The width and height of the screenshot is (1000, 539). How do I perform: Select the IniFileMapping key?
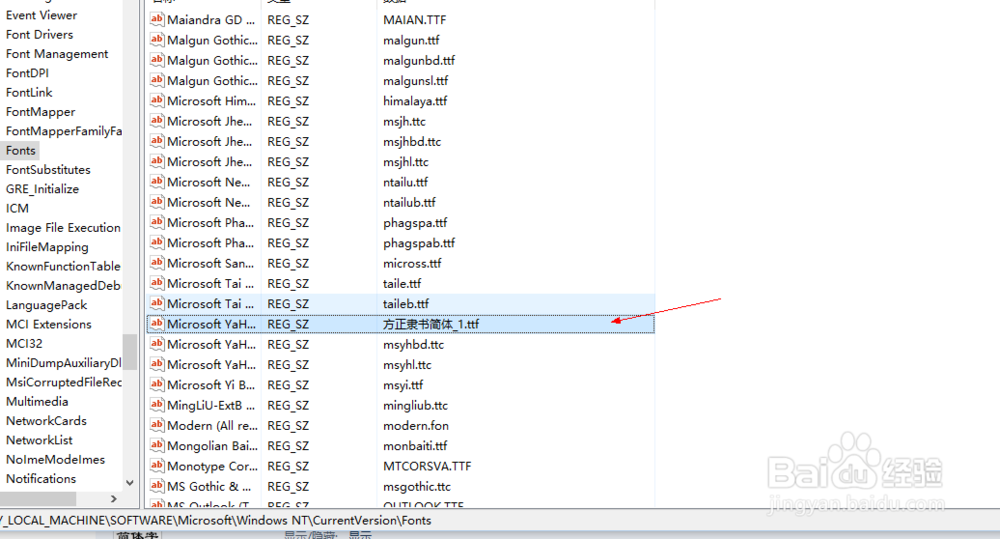click(x=47, y=247)
